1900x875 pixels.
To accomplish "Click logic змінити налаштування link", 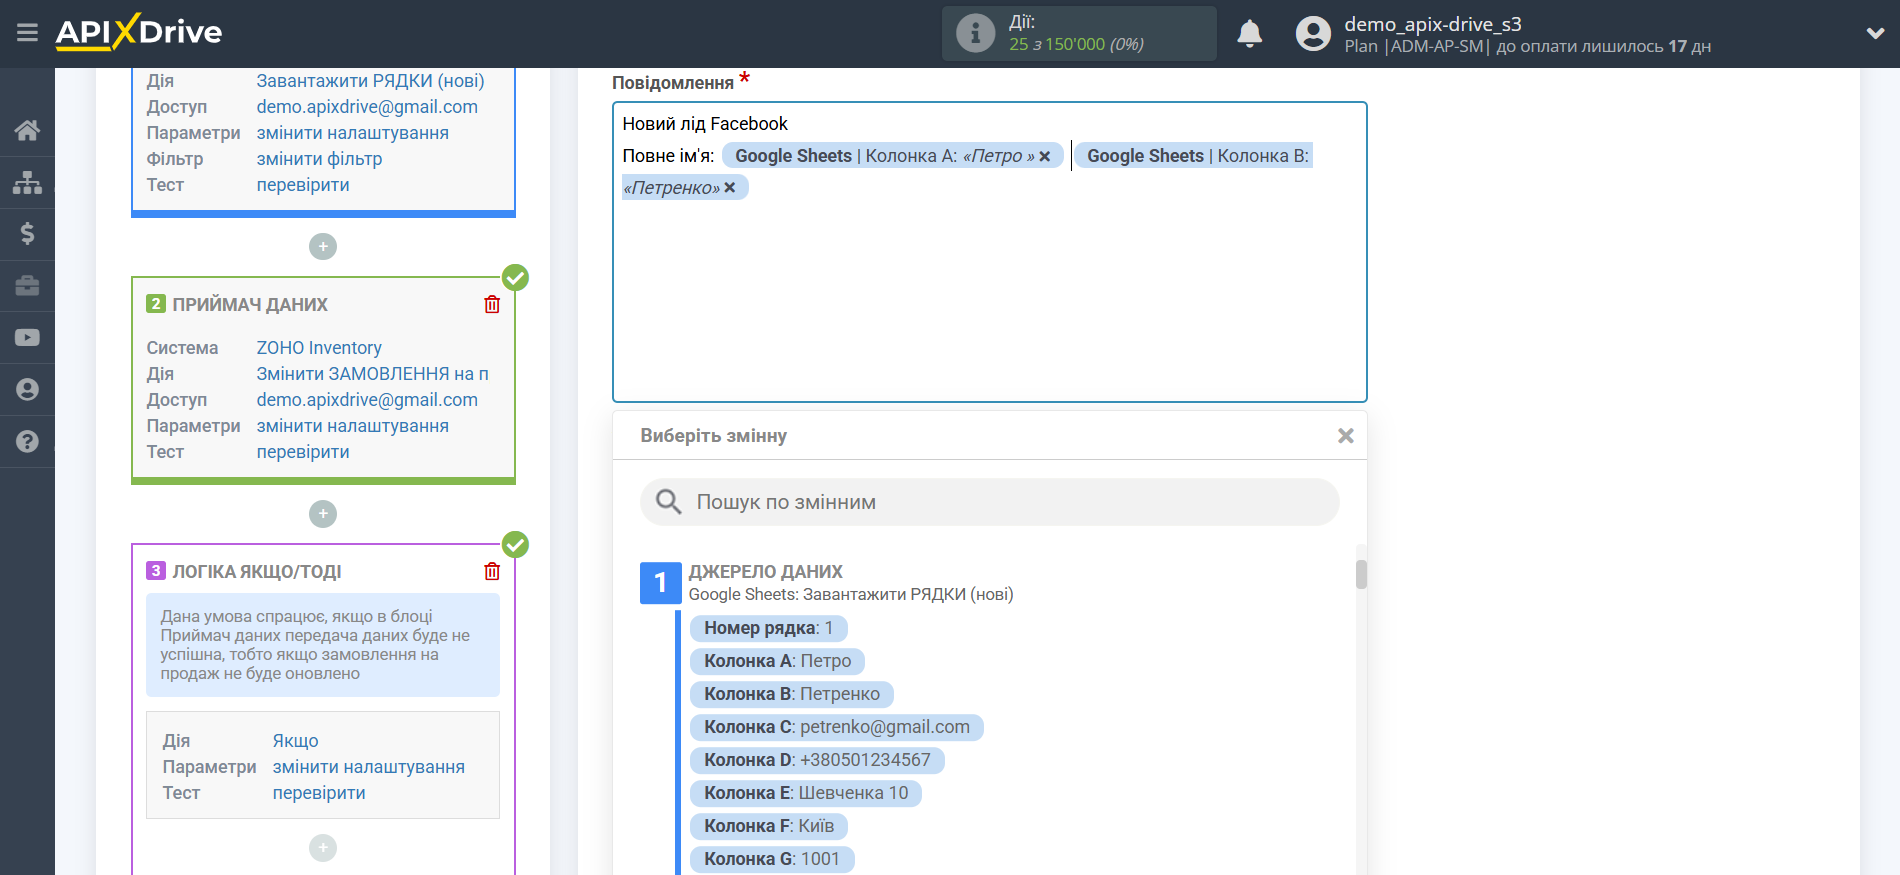I will coord(368,767).
